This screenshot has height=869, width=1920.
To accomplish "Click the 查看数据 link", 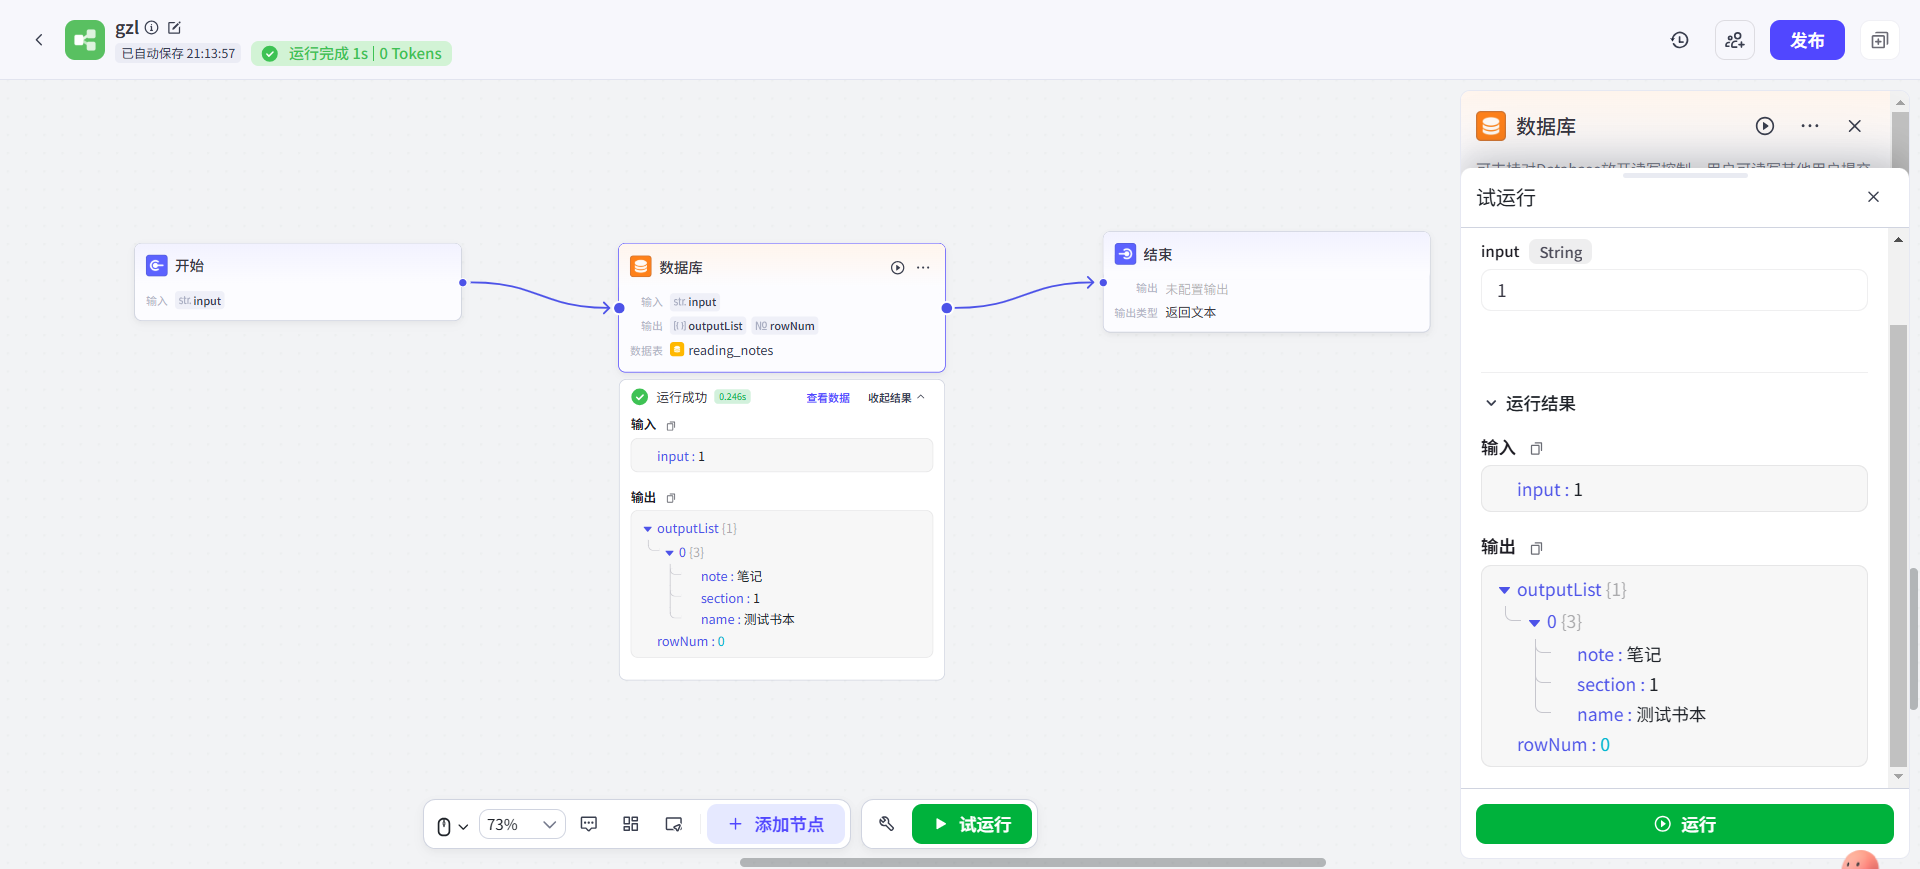I will tap(828, 398).
